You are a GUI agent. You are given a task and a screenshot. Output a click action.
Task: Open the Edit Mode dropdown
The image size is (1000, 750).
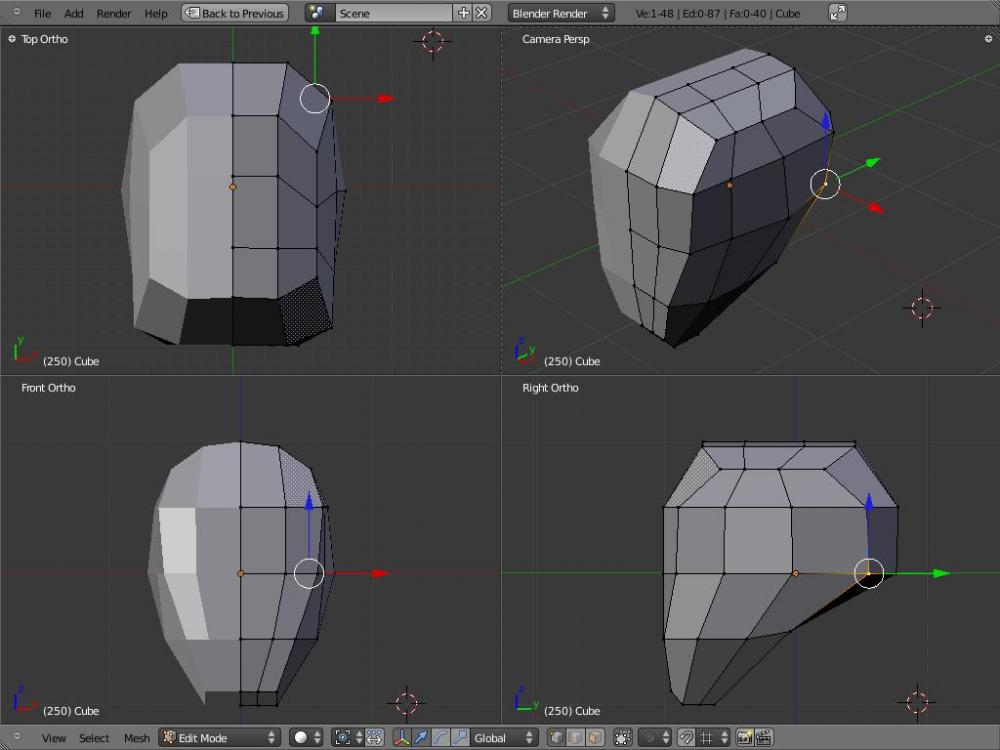pos(220,738)
